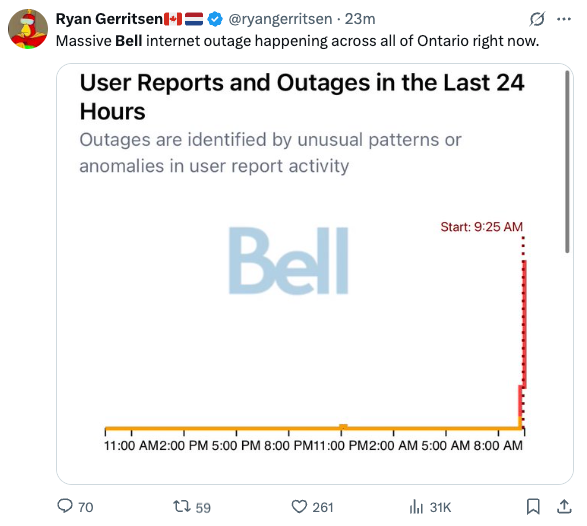This screenshot has width=587, height=526.
Task: Bookmark this tweet
Action: [x=533, y=507]
